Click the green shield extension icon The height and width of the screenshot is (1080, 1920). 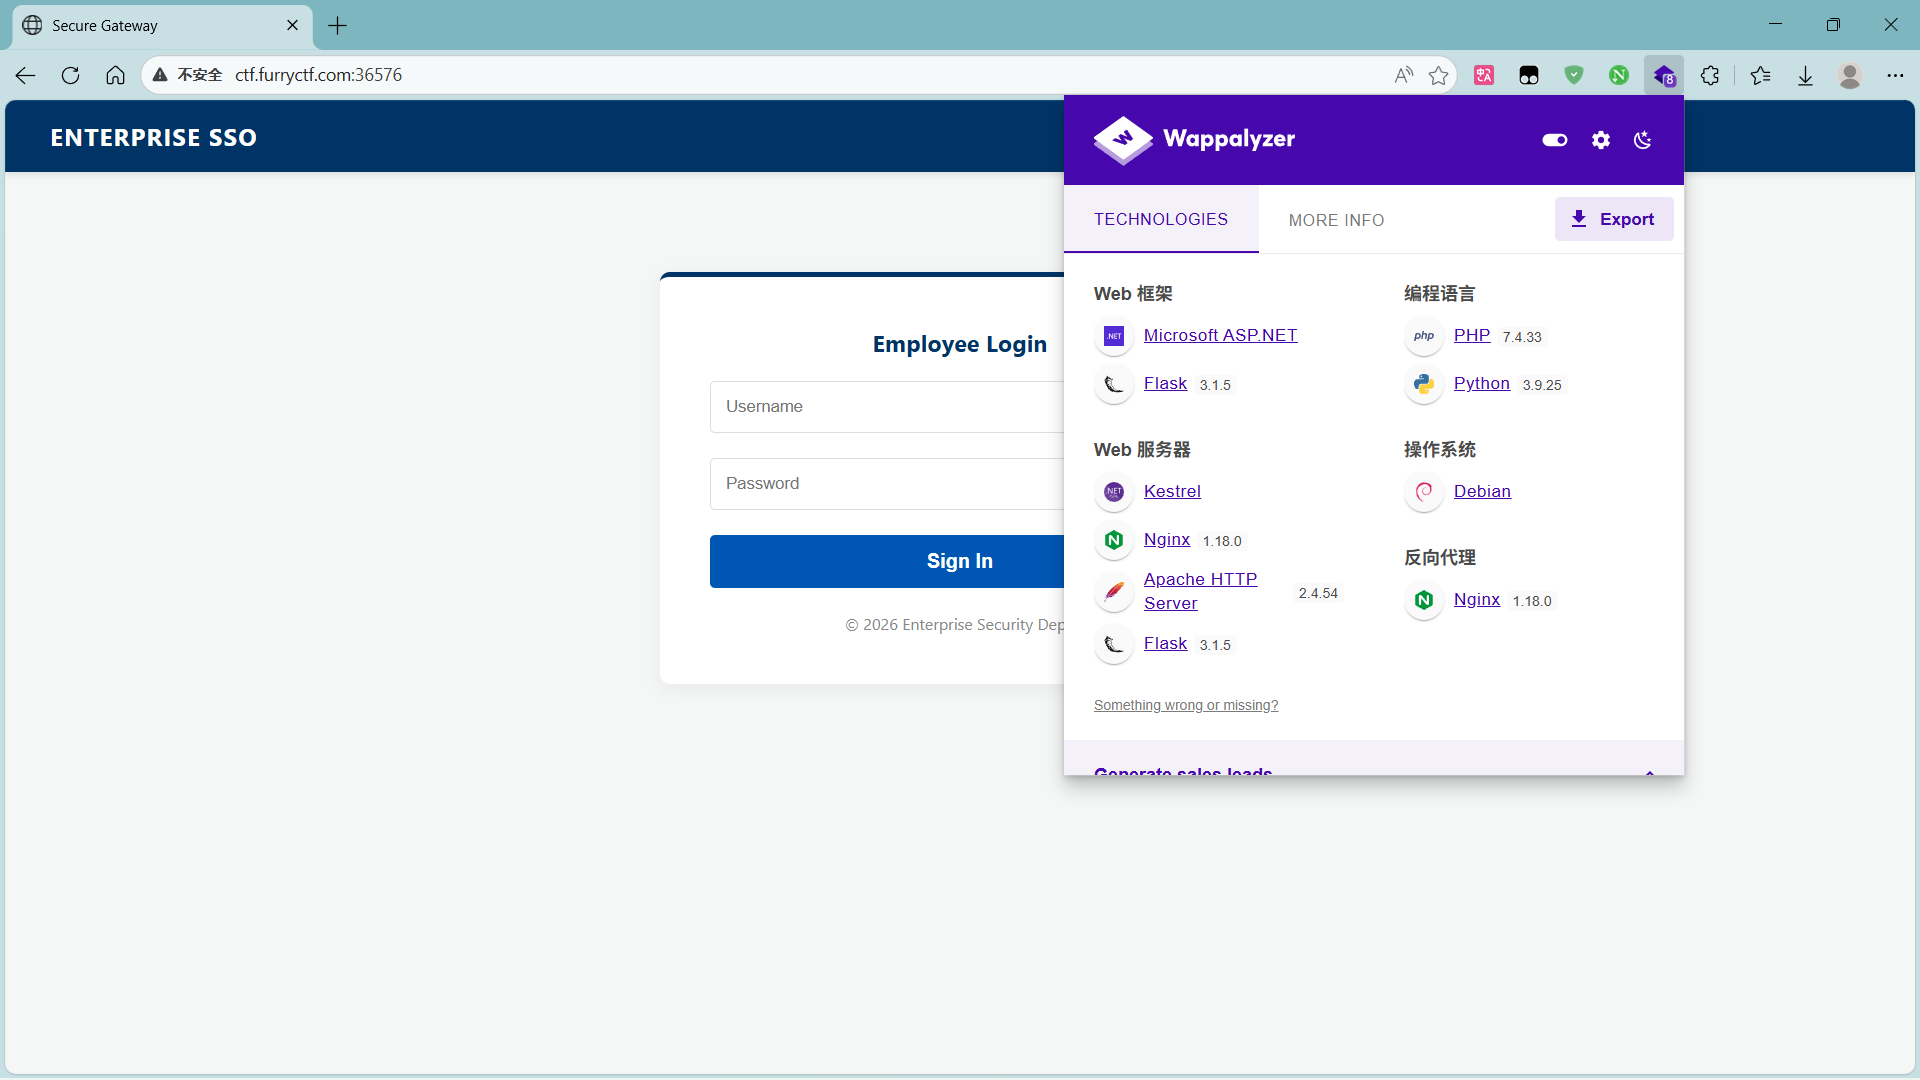coord(1574,75)
